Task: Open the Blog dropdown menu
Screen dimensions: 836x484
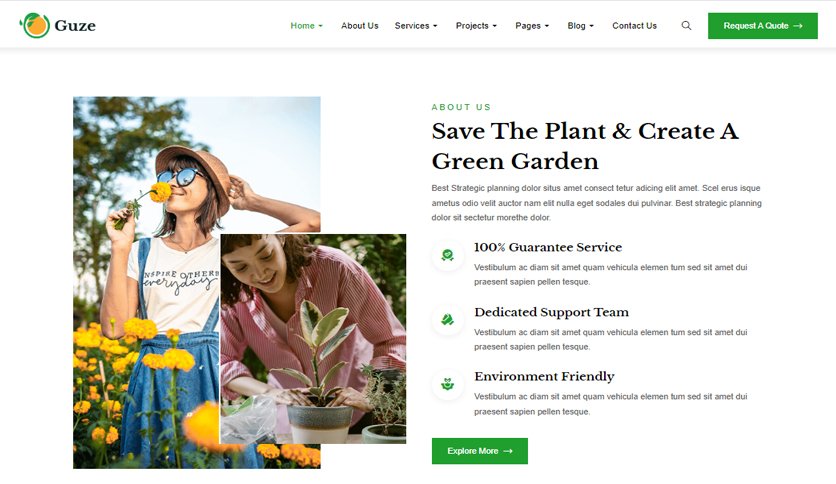Action: [x=580, y=26]
